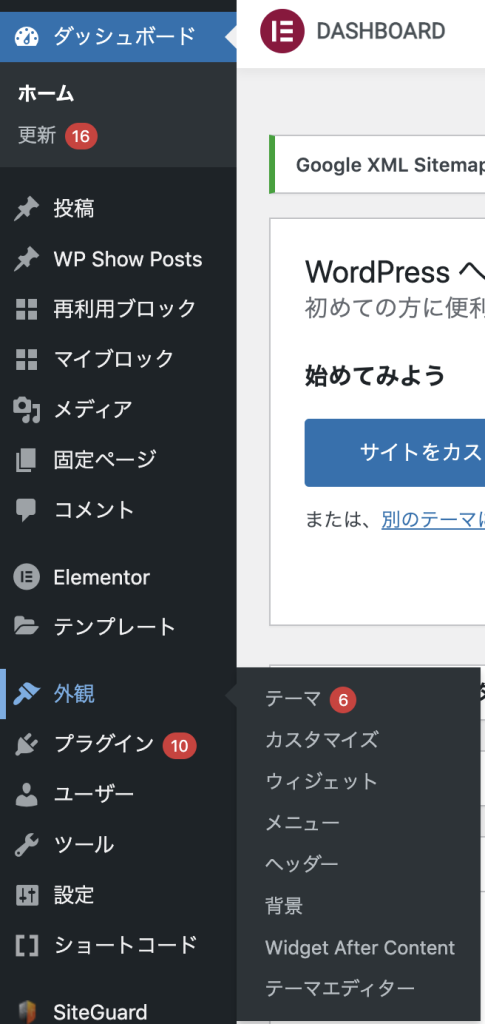Open 更新 with 16 pending updates

pos(57,136)
